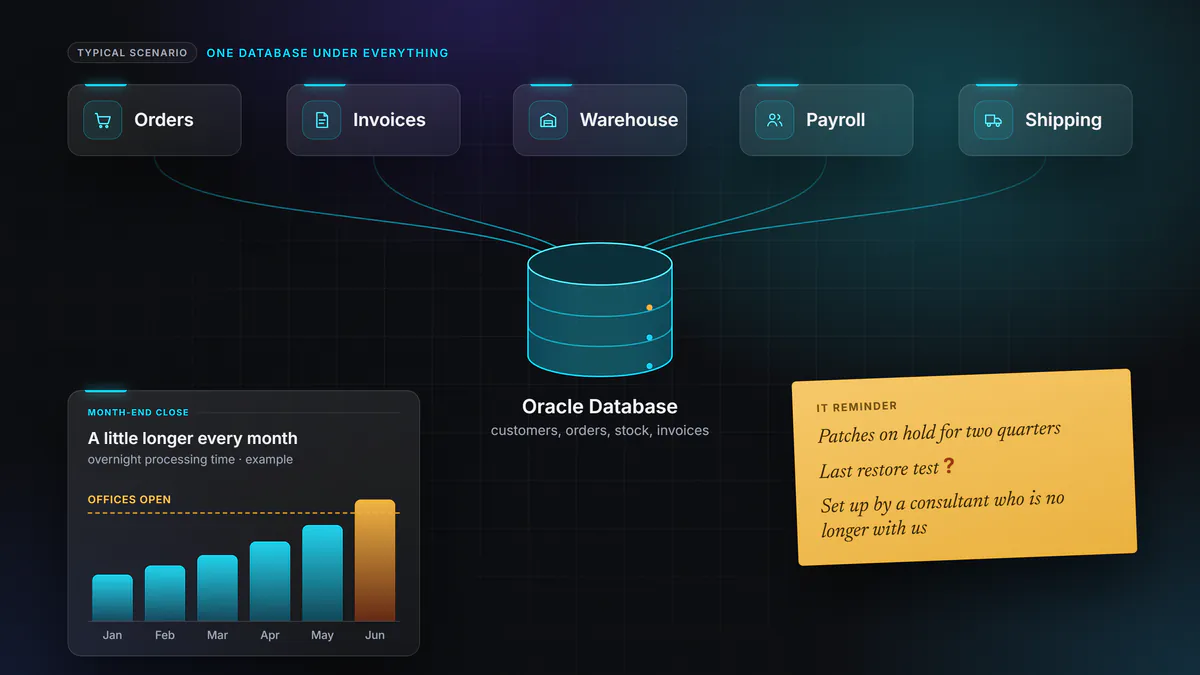
Task: Select the Invoices card label
Action: 389,120
